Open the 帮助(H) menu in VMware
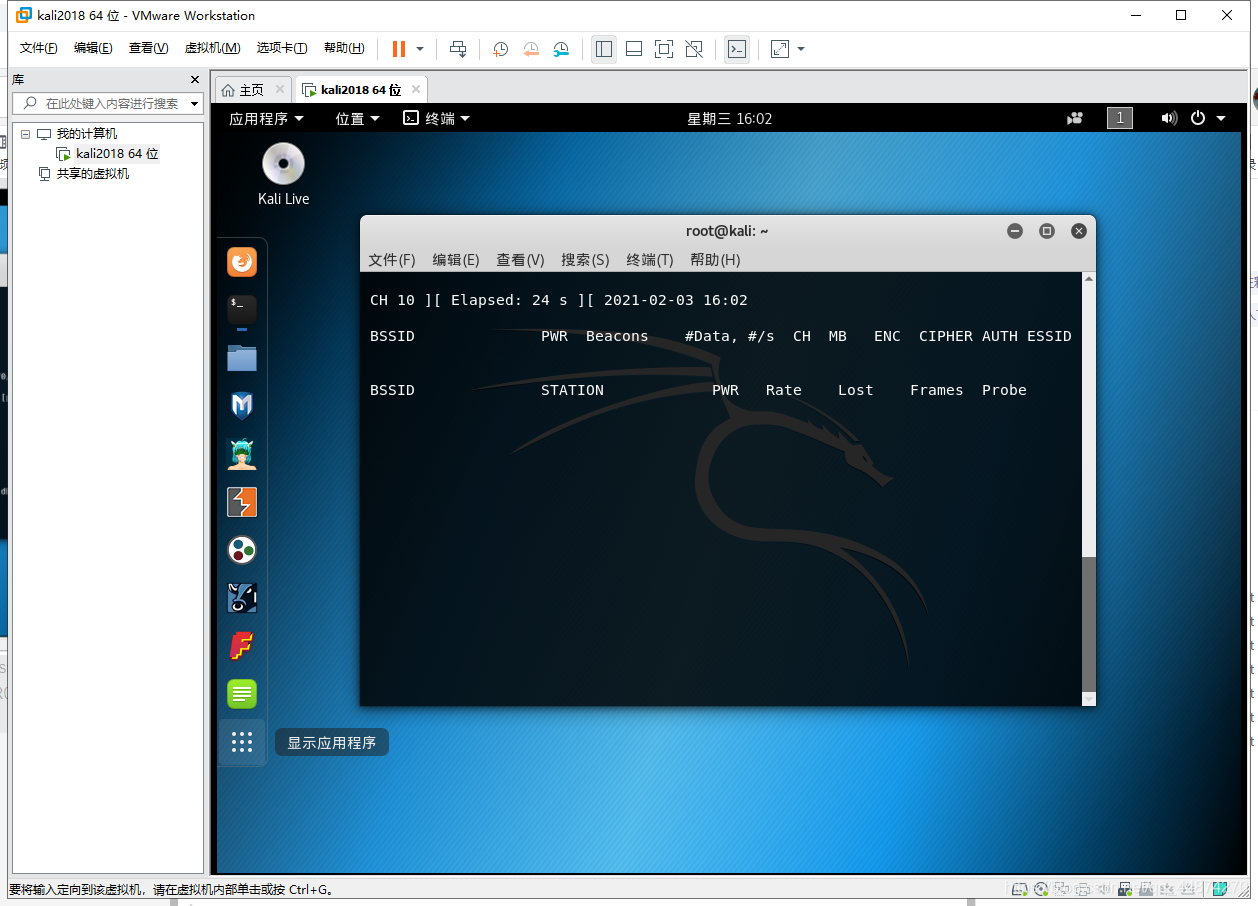1258x906 pixels. (x=344, y=48)
